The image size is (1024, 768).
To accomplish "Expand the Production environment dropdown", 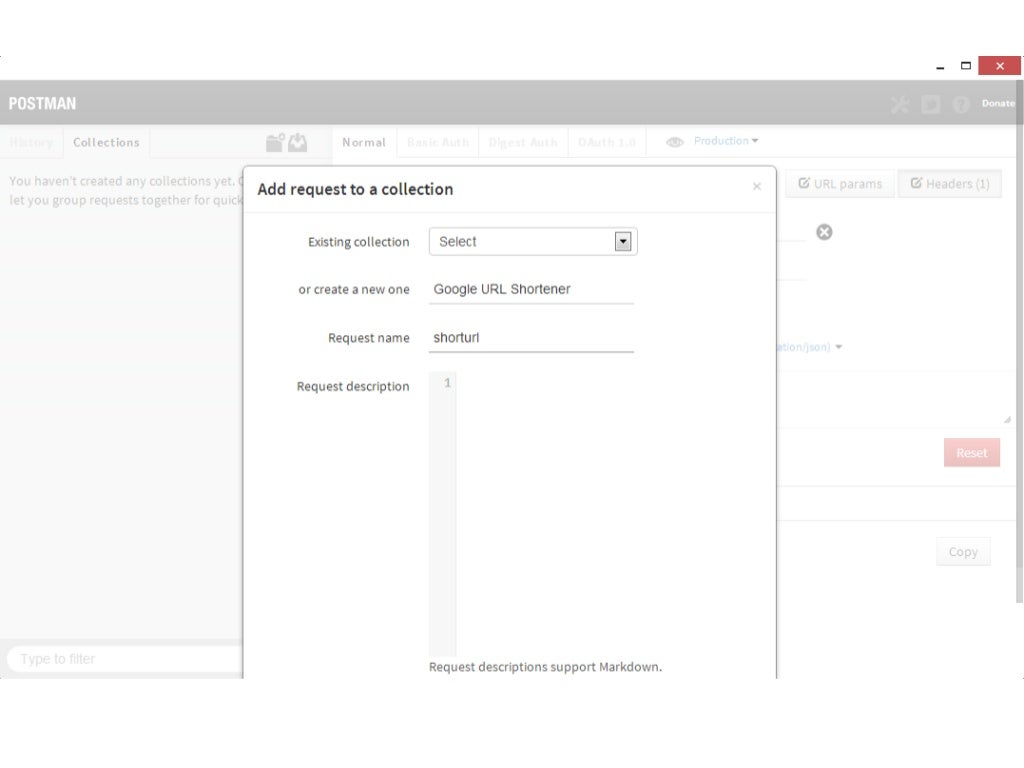I will point(726,141).
